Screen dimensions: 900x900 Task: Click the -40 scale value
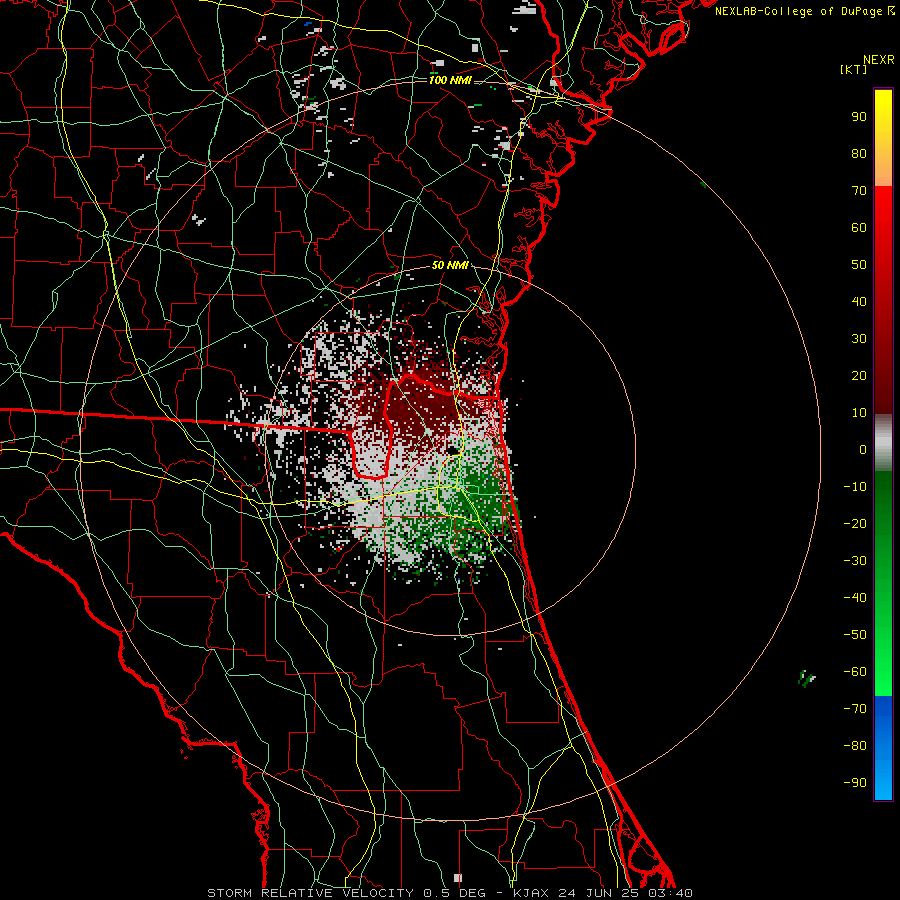pos(855,598)
